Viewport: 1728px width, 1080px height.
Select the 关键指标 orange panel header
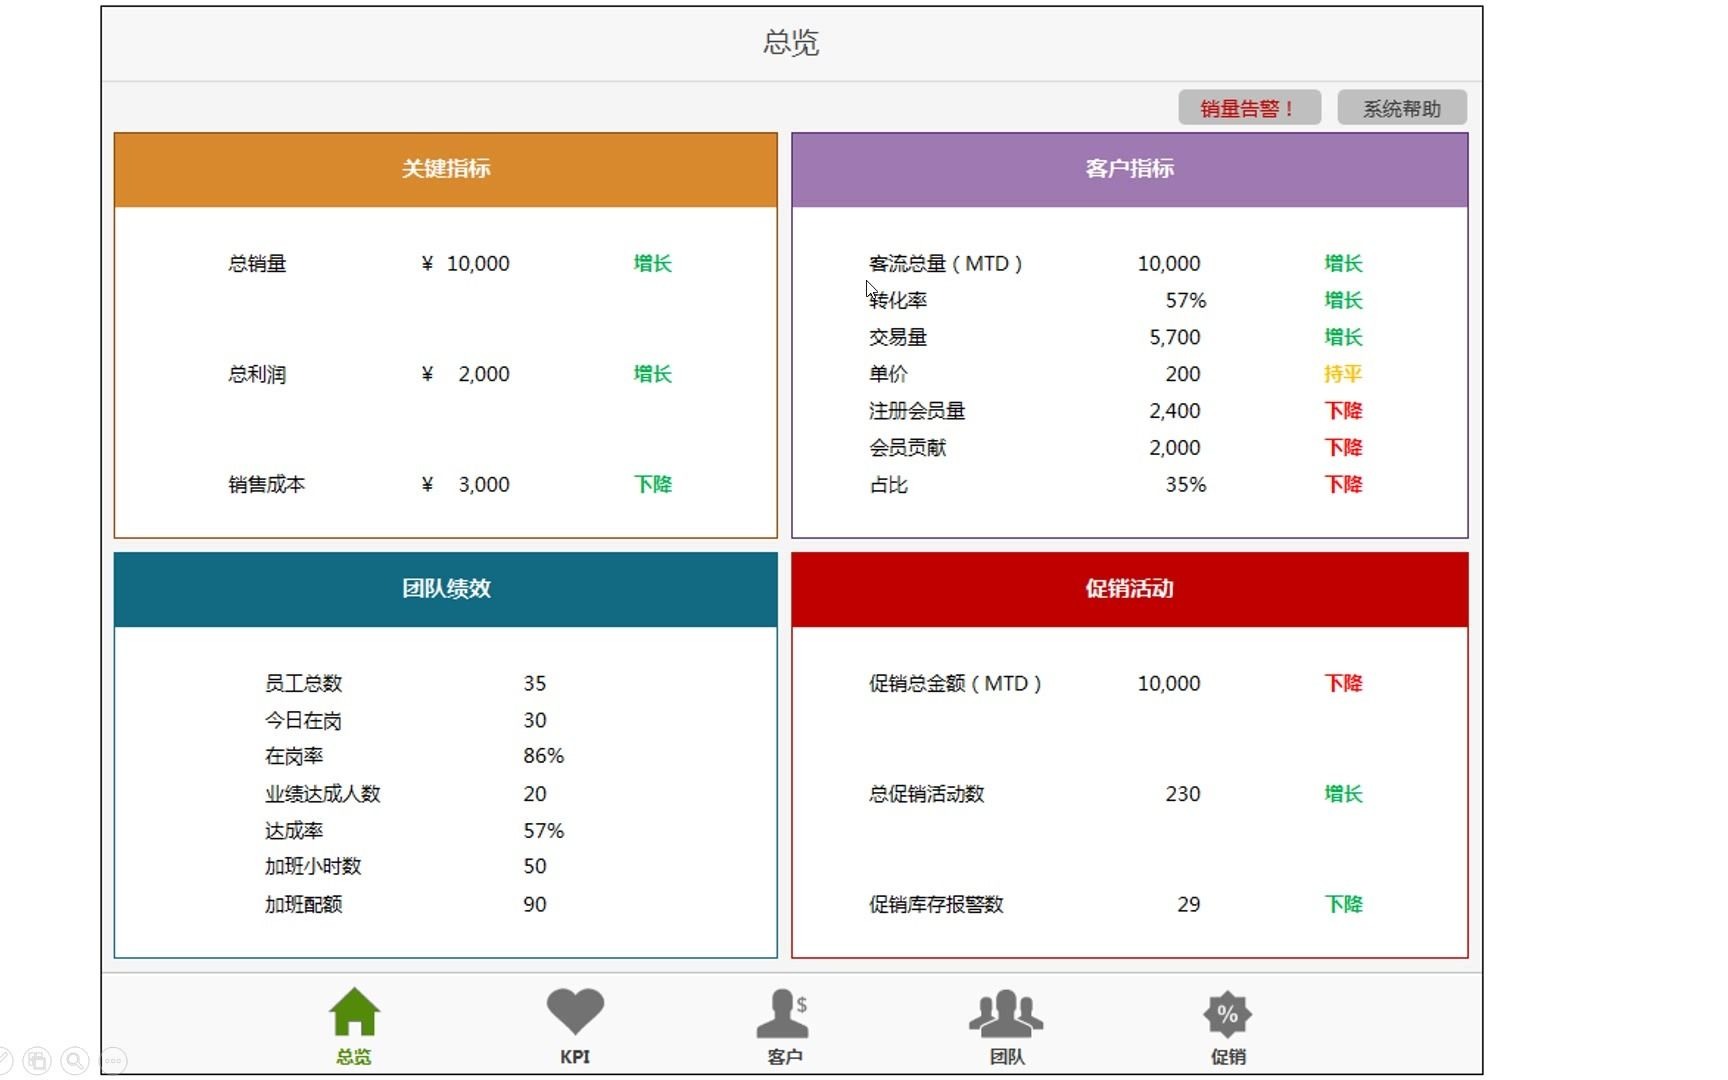446,170
